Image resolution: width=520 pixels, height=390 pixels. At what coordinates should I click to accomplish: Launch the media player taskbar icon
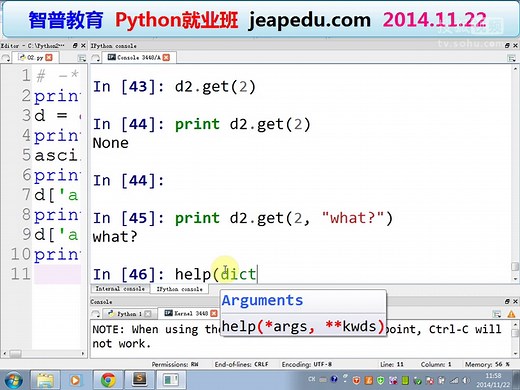click(75, 380)
